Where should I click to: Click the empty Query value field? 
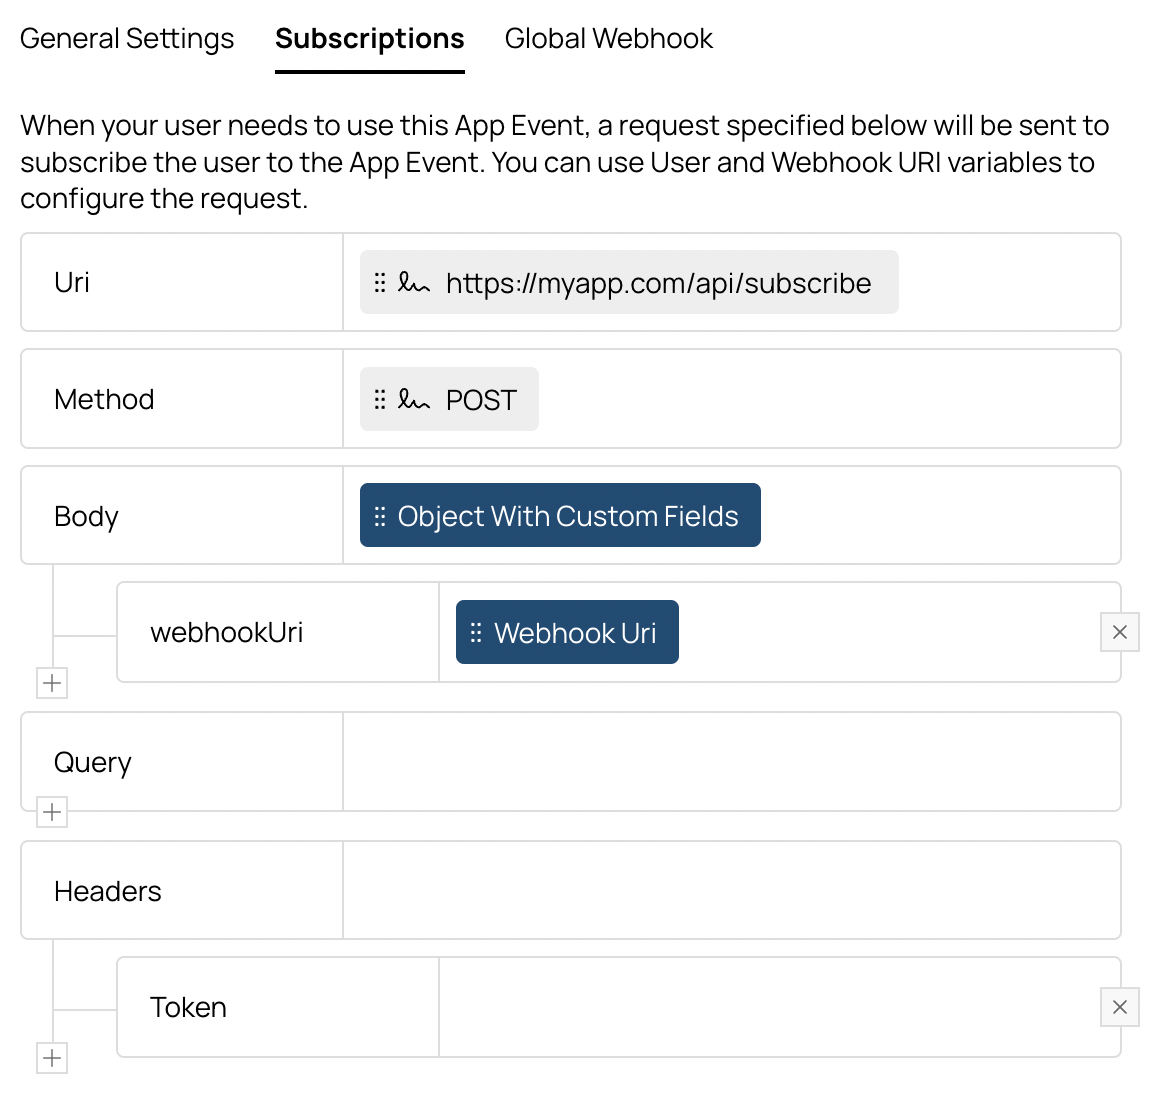click(731, 762)
